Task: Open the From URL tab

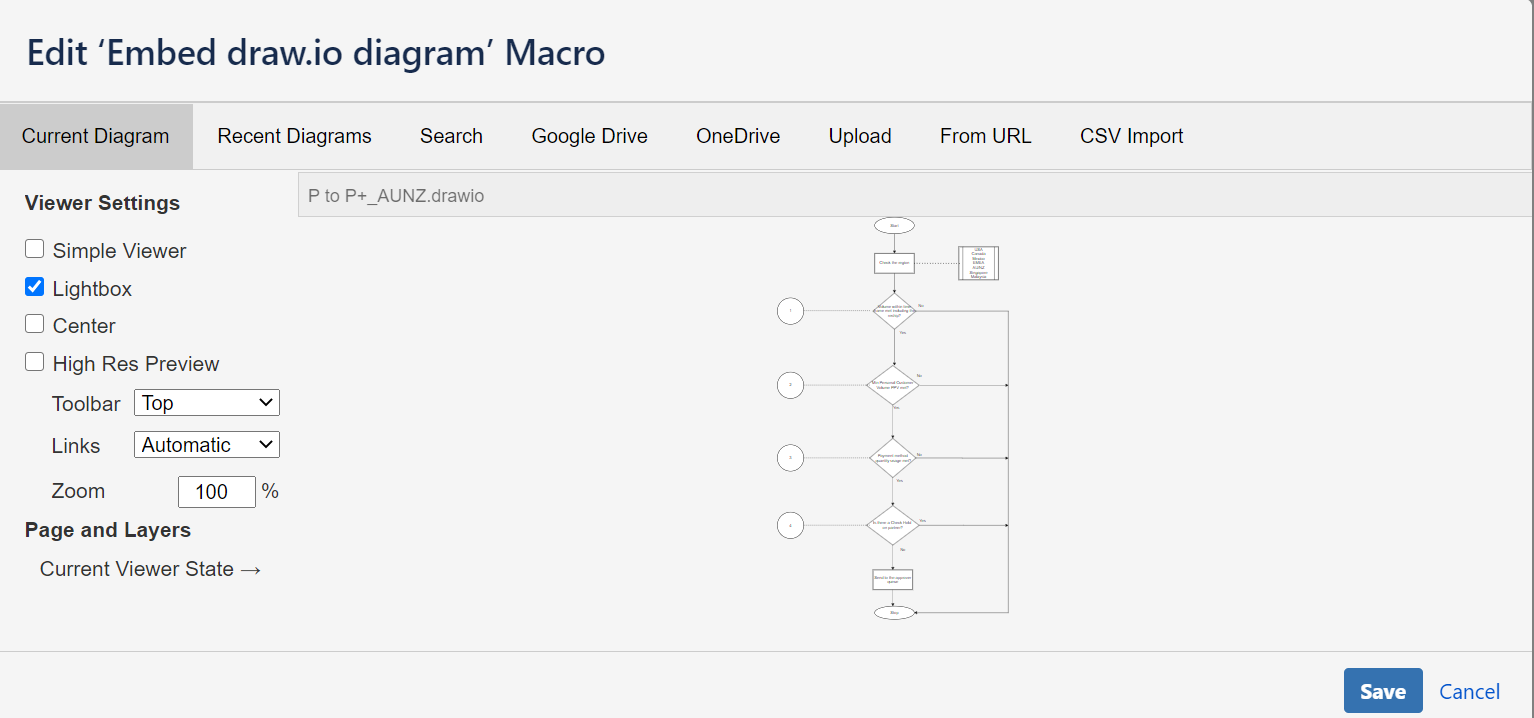Action: point(985,136)
